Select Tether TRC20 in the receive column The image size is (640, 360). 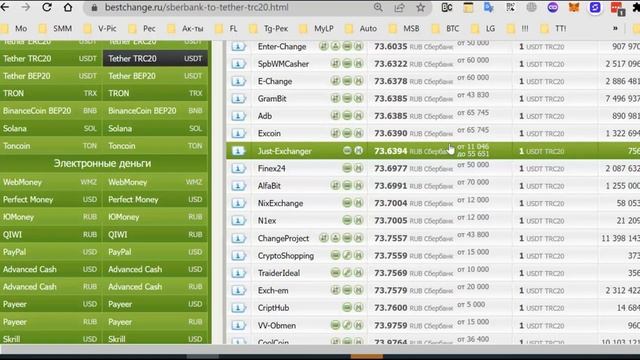point(155,59)
